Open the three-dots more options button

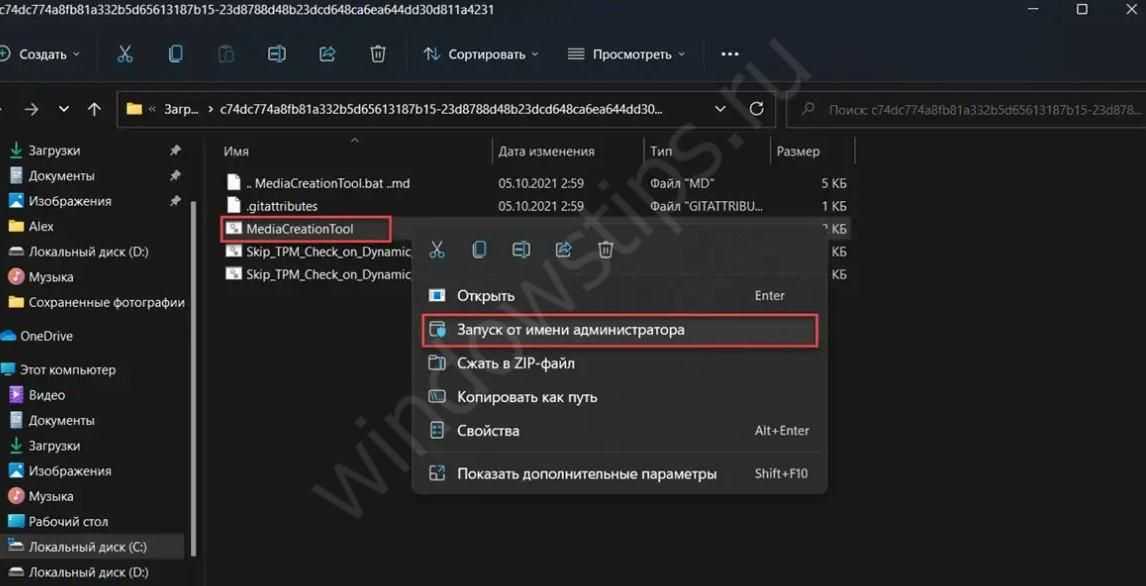click(730, 54)
